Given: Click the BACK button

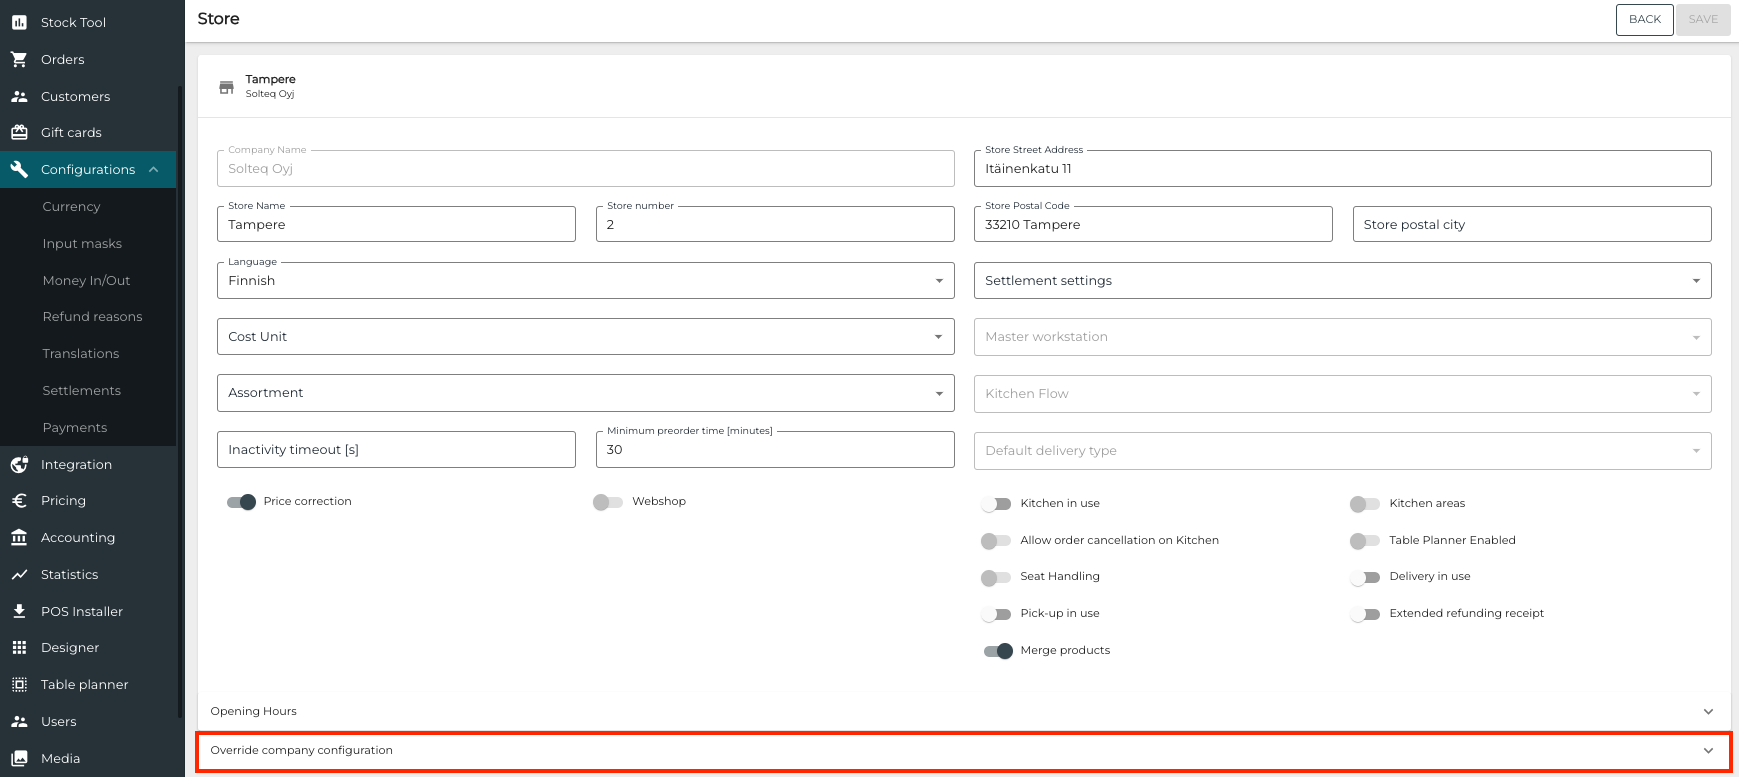Looking at the screenshot, I should pos(1644,19).
